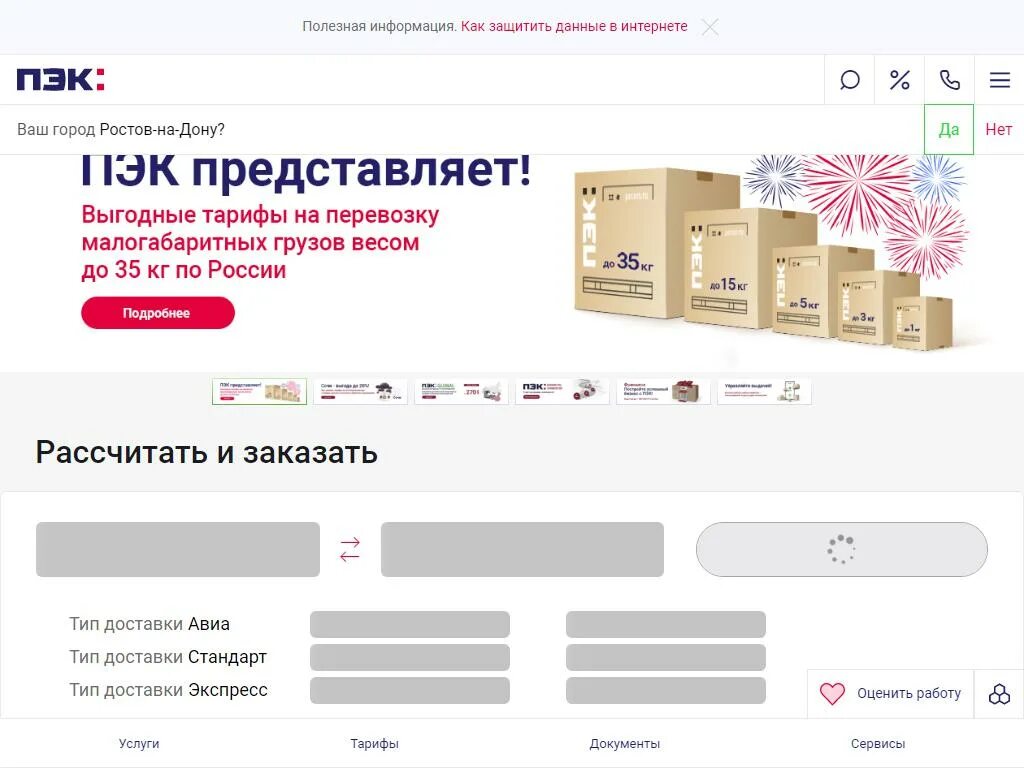
Task: Confirm city with Да
Action: pyautogui.click(x=948, y=129)
